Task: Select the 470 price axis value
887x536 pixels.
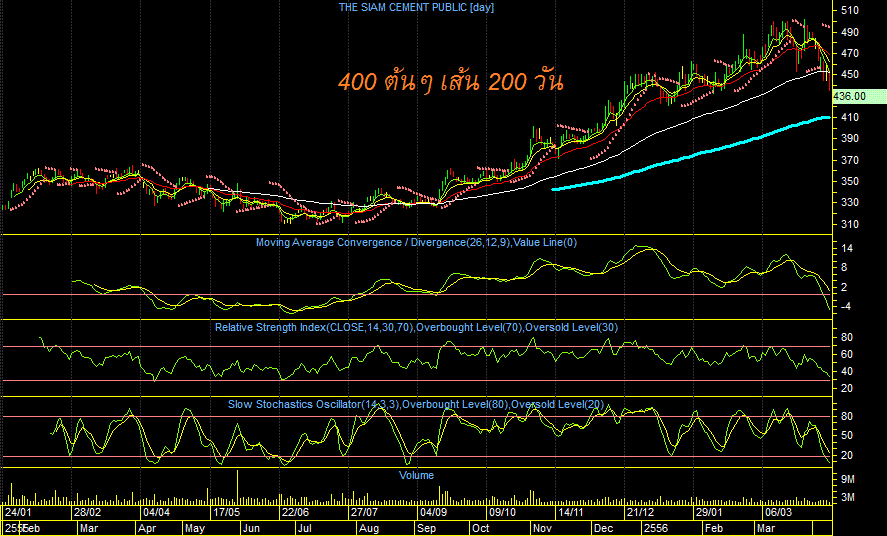Action: pyautogui.click(x=849, y=53)
